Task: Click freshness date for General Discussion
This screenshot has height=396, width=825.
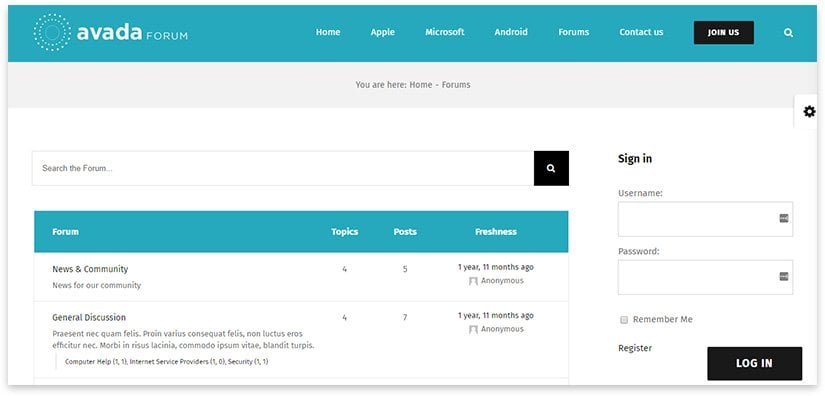Action: [x=496, y=316]
